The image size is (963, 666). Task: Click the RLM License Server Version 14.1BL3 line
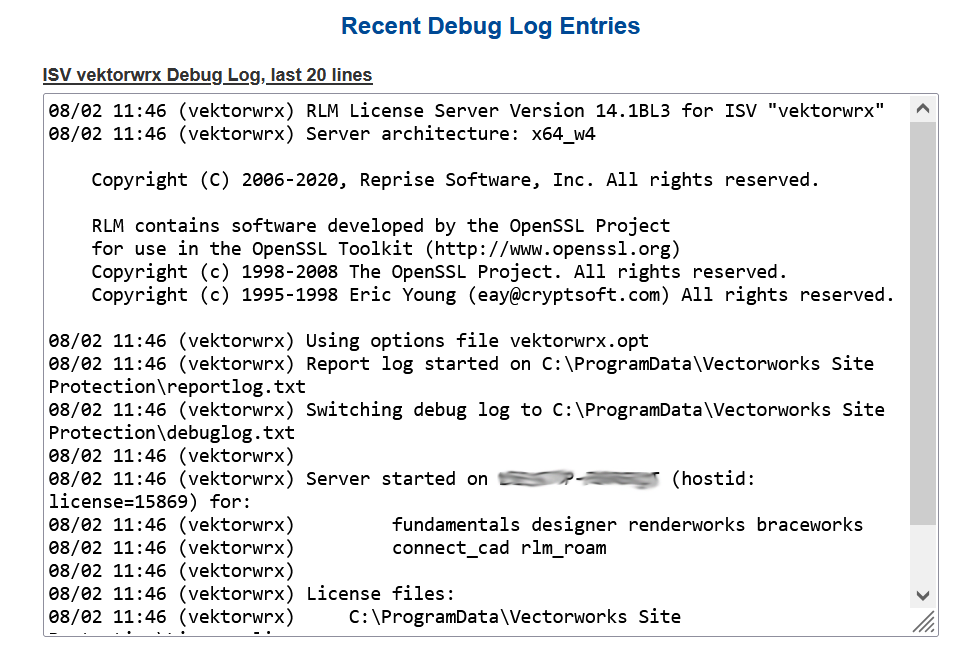click(467, 111)
